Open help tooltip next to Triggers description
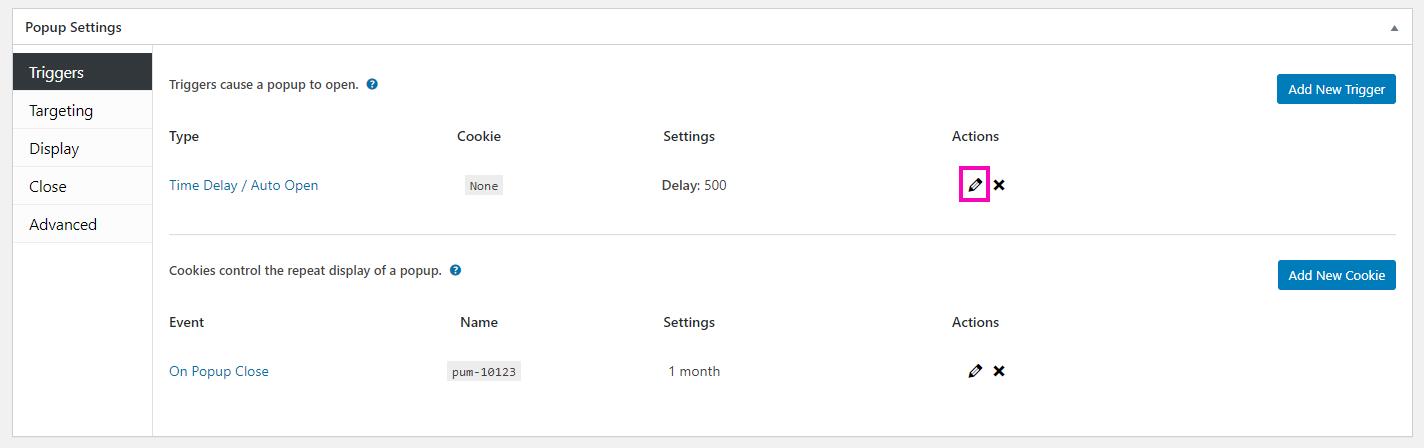Screen dimensions: 1424x448 [x=372, y=84]
